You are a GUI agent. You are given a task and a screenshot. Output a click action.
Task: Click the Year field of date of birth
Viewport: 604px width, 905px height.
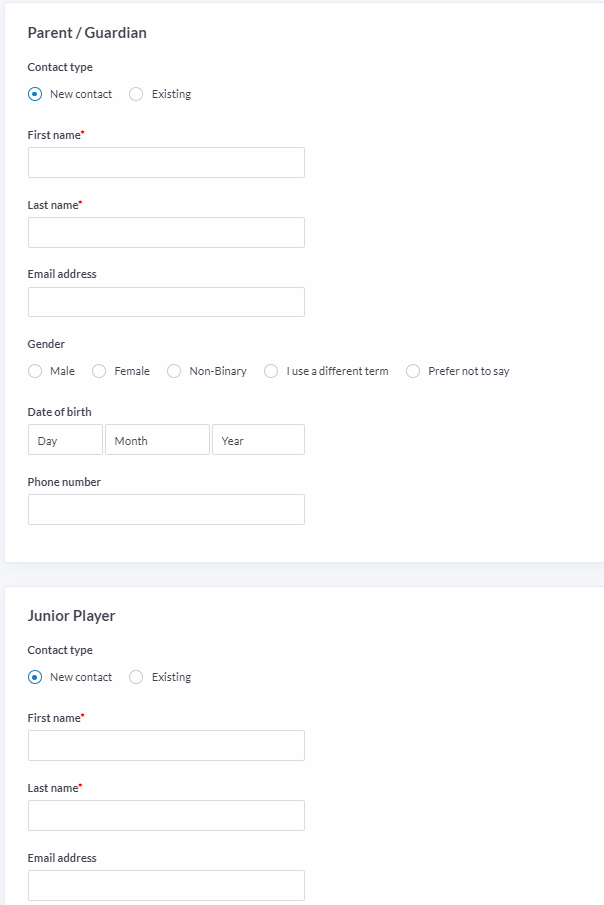click(x=258, y=440)
